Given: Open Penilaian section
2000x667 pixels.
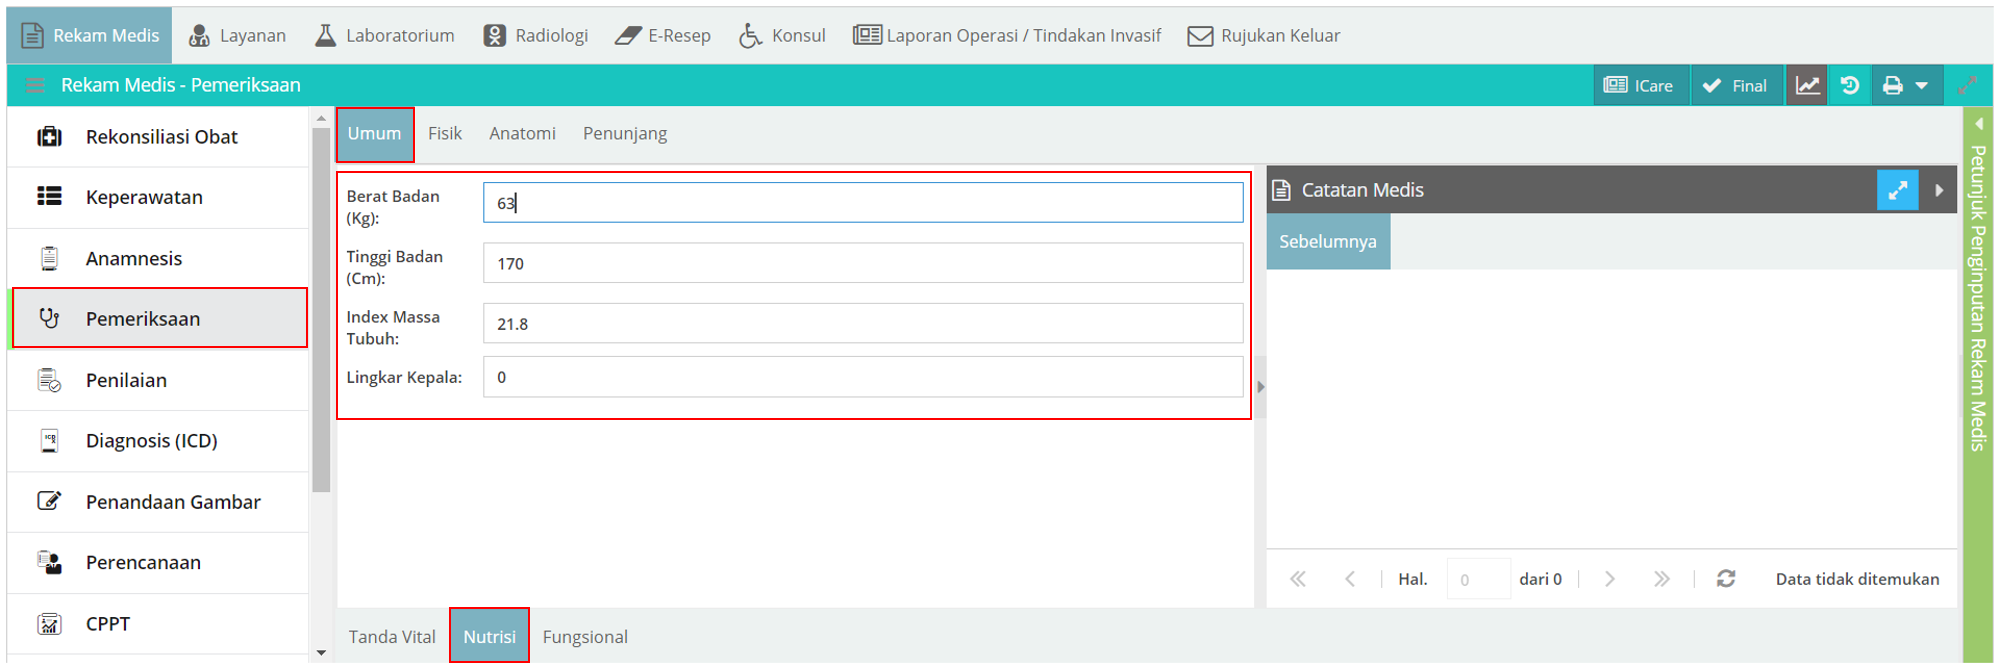Looking at the screenshot, I should point(158,380).
